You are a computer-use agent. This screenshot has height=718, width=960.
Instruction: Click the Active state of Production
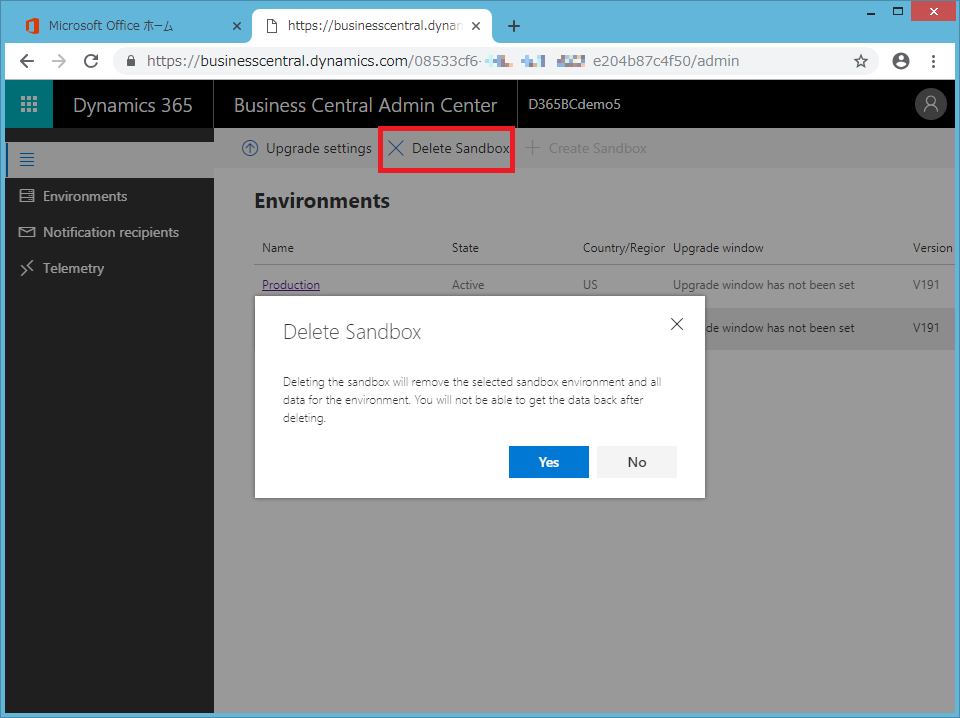pyautogui.click(x=468, y=285)
